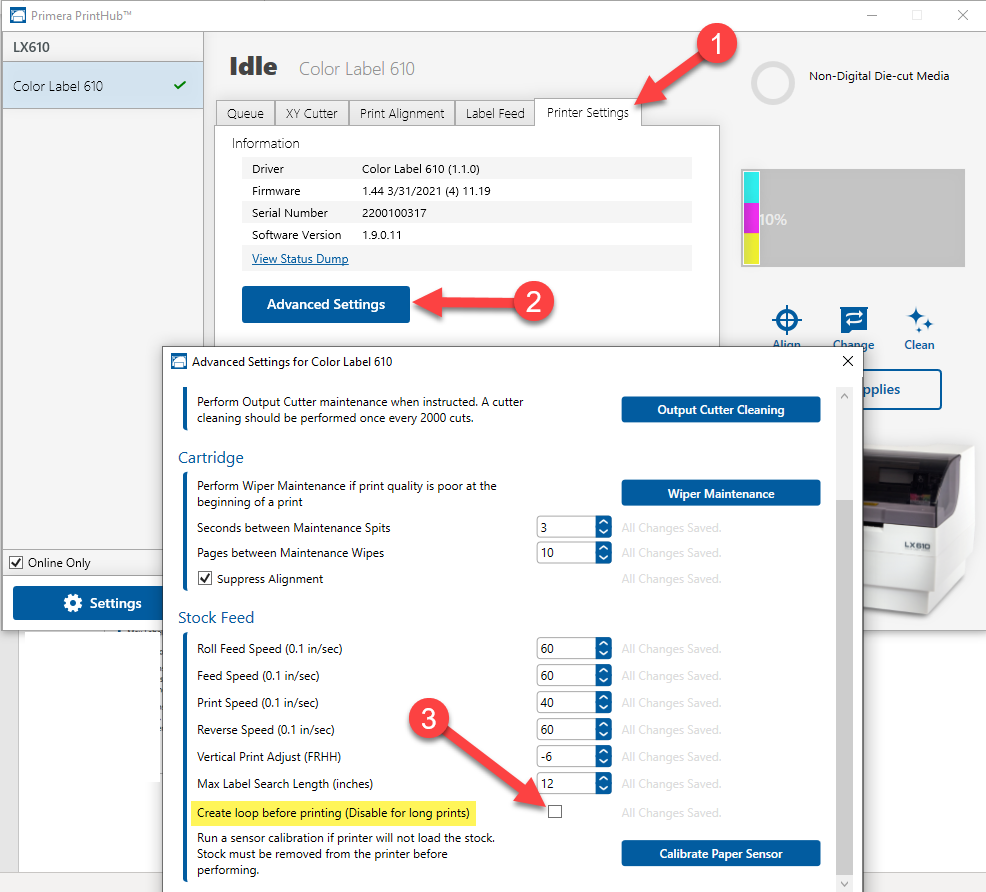
Task: Close the Advanced Settings dialog
Action: tap(848, 361)
